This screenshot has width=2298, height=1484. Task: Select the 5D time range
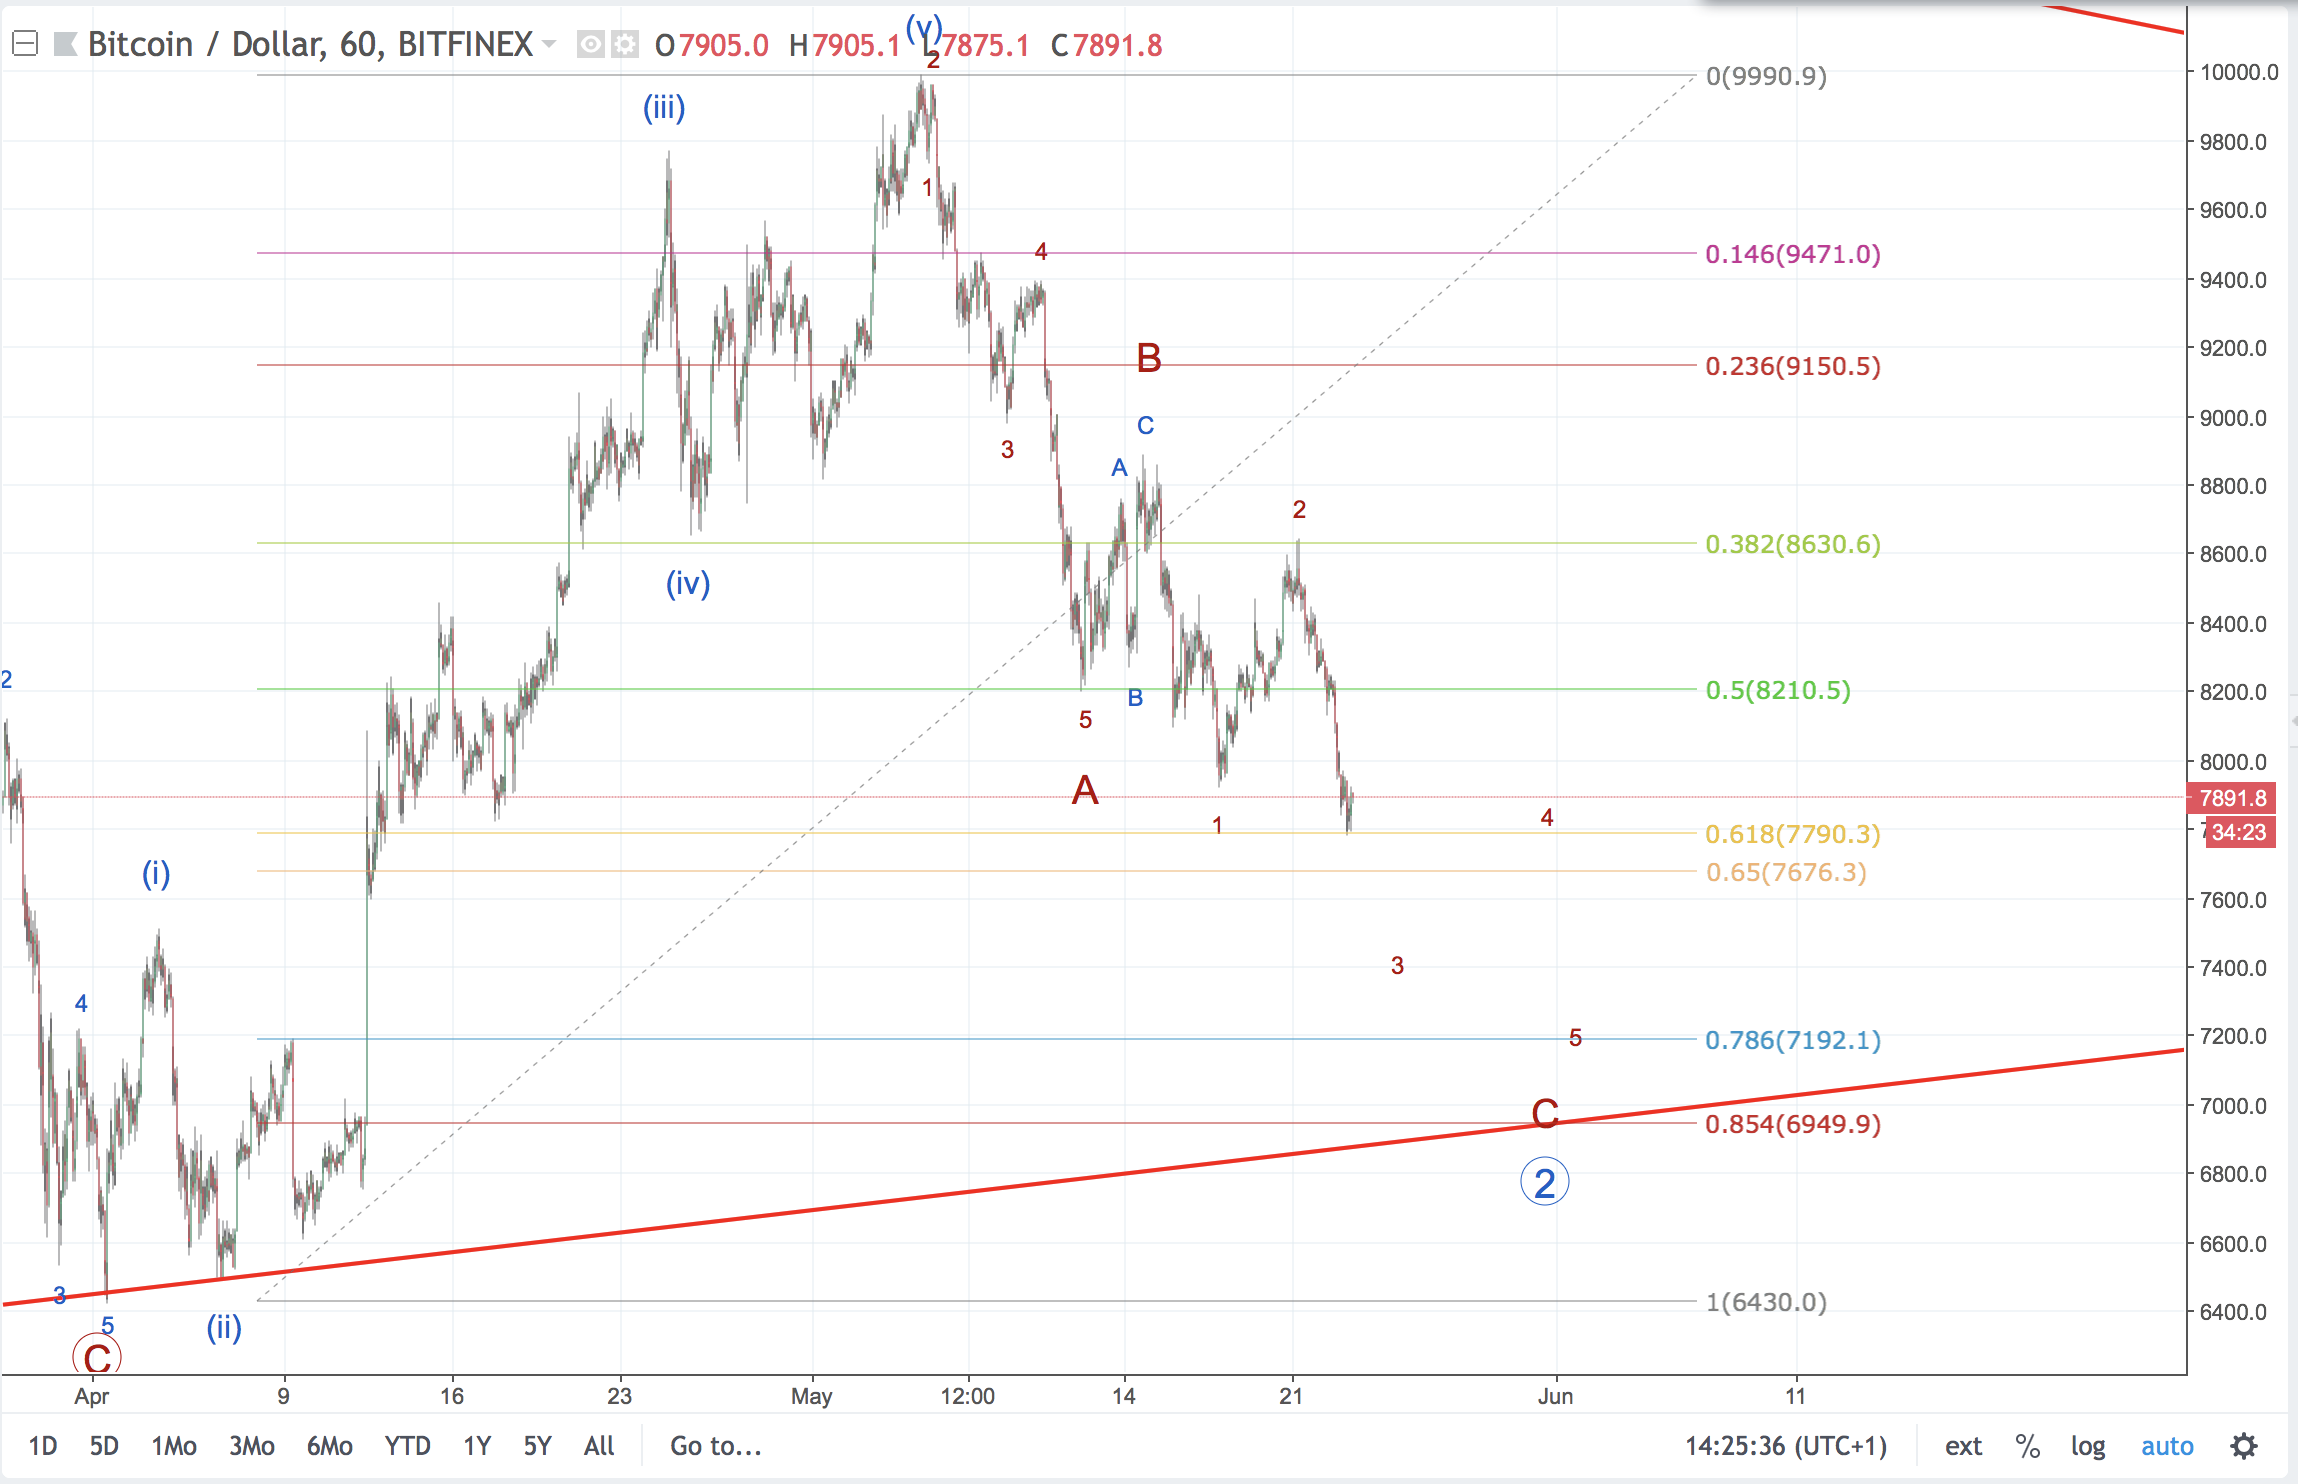104,1446
